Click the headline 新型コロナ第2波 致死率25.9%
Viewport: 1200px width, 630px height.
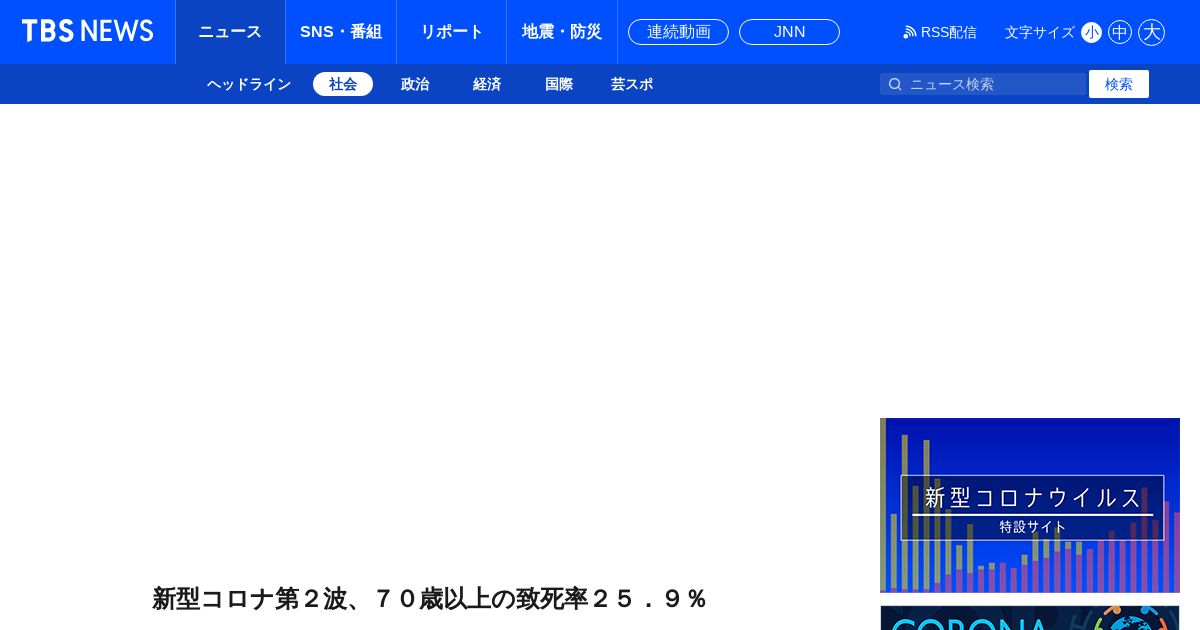click(430, 599)
